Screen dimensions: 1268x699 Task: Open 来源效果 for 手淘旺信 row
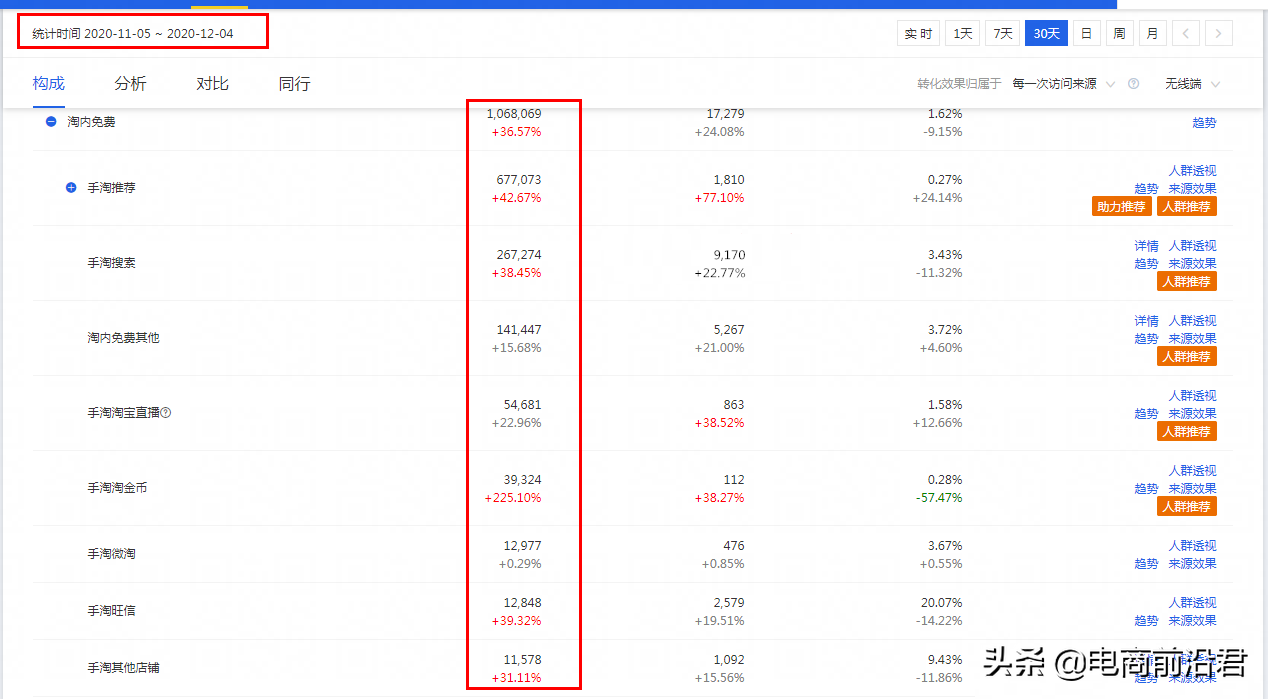pos(1192,621)
